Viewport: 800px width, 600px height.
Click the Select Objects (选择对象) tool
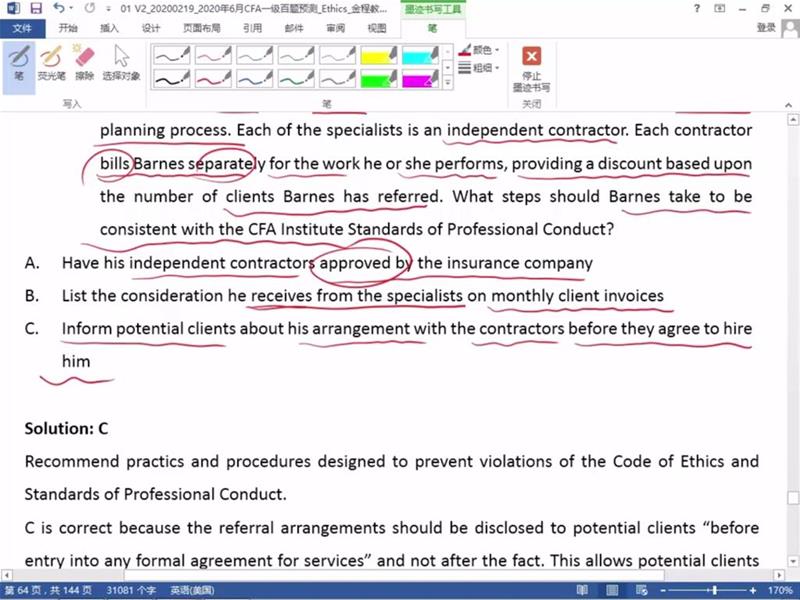[121, 62]
